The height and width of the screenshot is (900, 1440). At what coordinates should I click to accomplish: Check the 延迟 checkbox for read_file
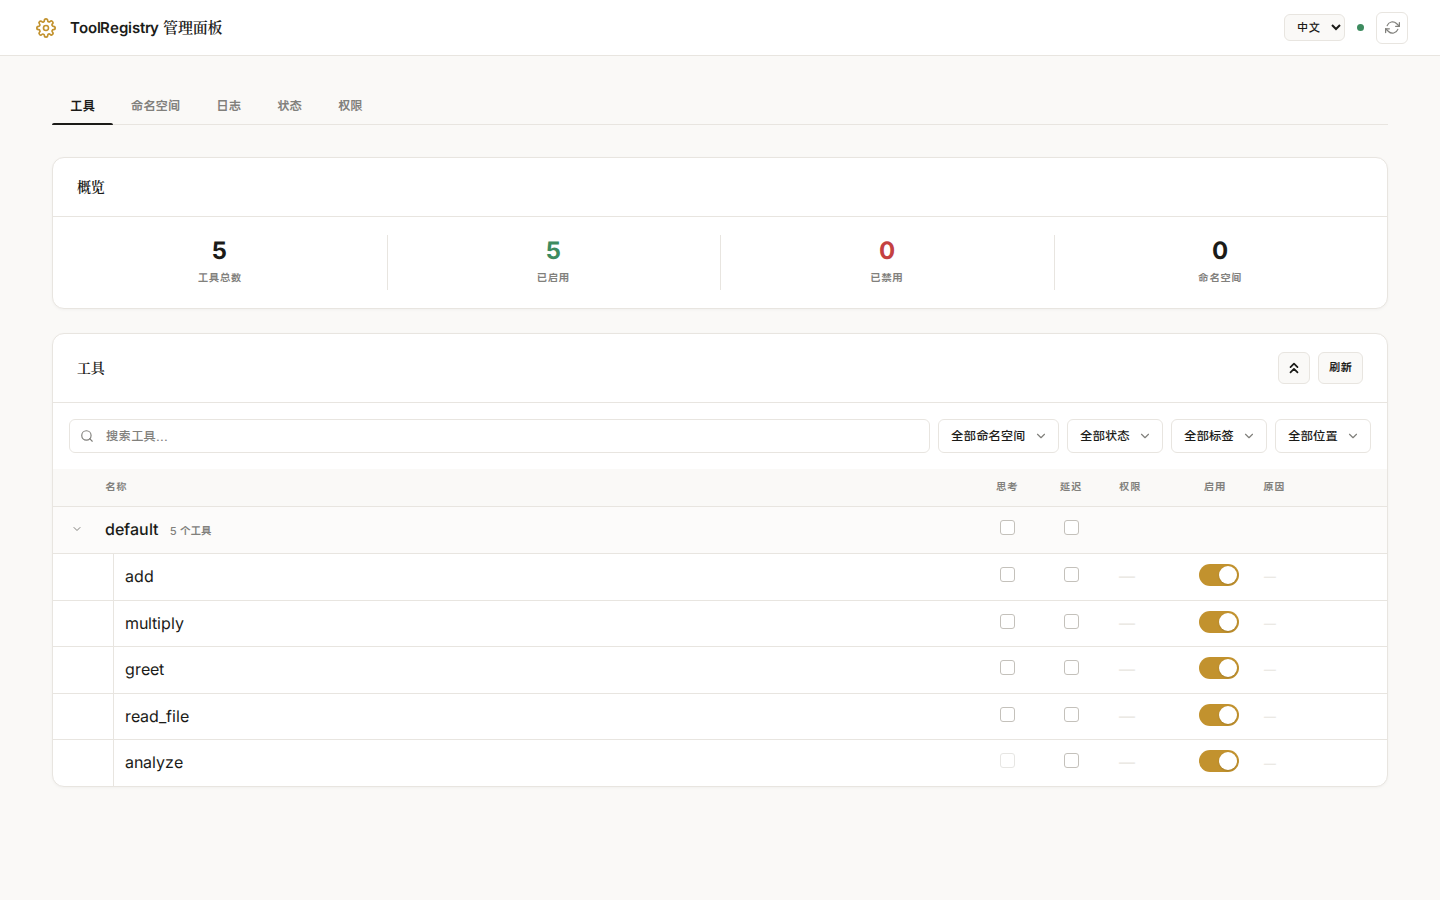click(1071, 715)
